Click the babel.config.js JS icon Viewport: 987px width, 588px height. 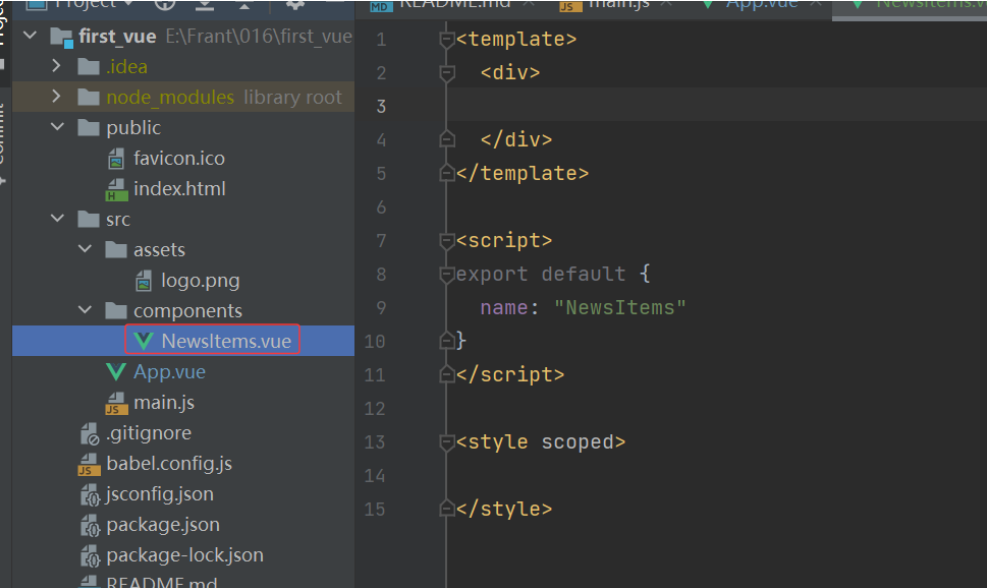tap(89, 464)
